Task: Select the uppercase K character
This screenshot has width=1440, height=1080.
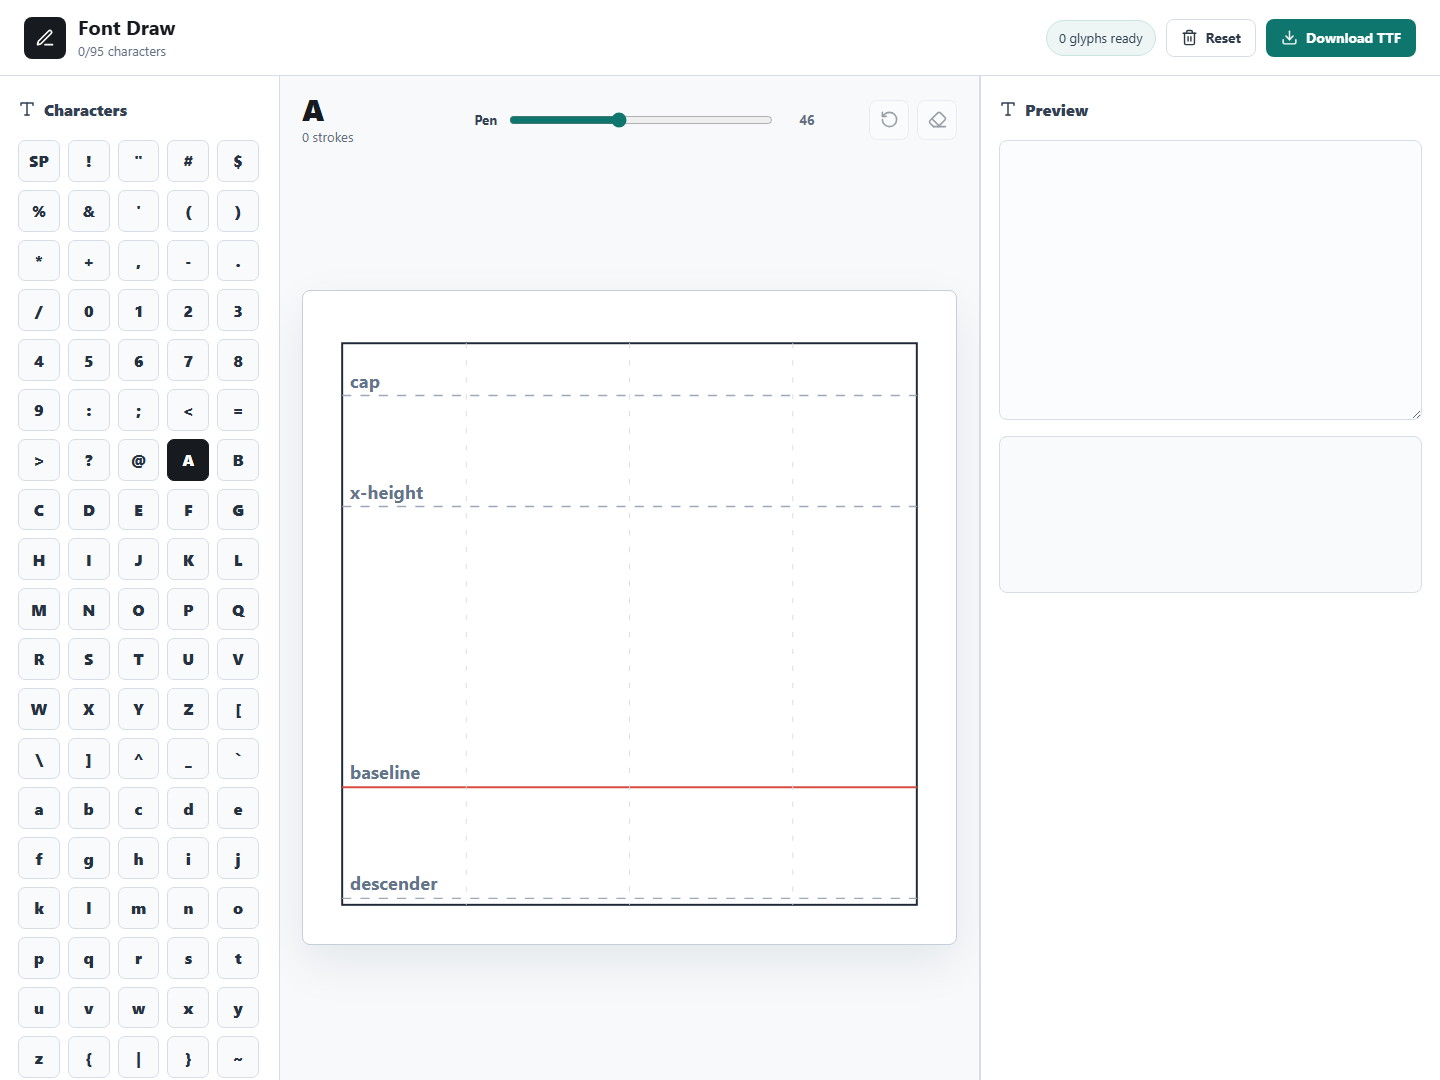Action: (188, 560)
